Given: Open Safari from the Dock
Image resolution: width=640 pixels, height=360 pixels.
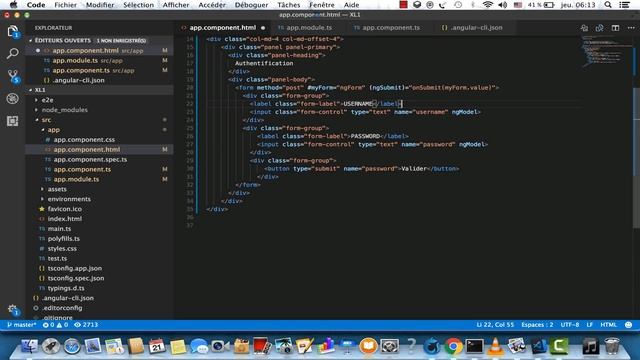Looking at the screenshot, I should [72, 346].
